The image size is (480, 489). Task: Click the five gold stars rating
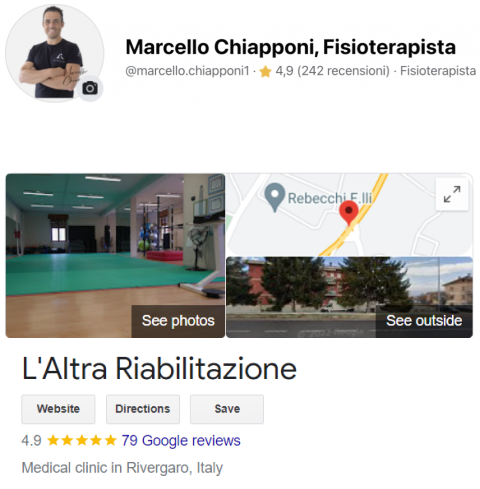82,440
